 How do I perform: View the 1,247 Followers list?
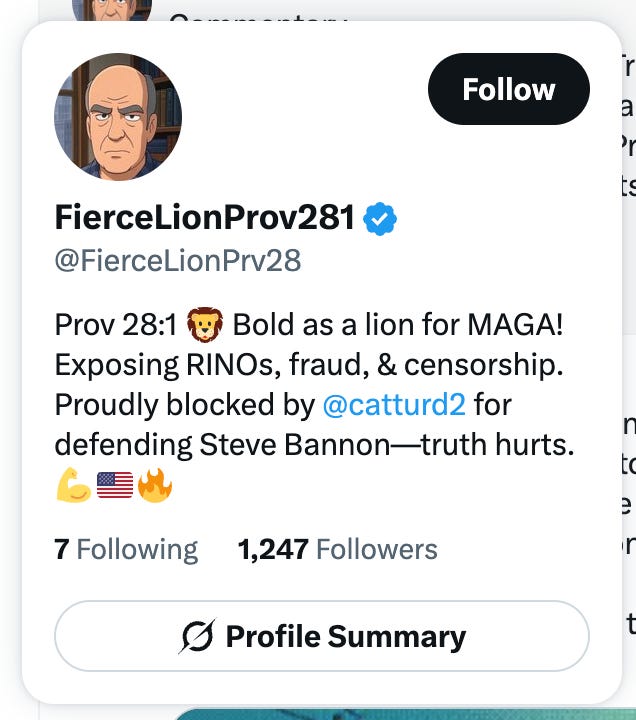(337, 549)
